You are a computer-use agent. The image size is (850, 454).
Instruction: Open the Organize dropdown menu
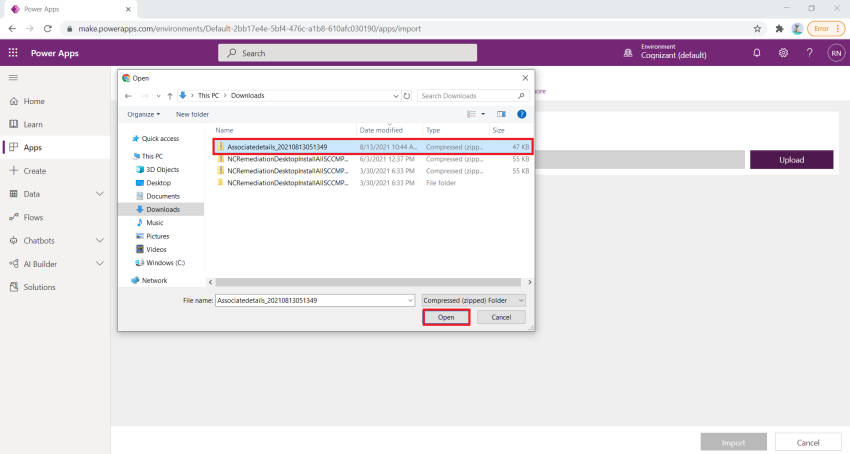(144, 114)
